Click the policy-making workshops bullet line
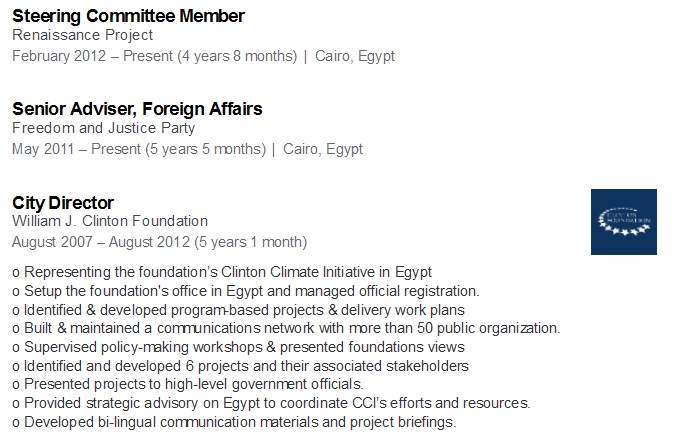The image size is (675, 440). click(x=238, y=347)
